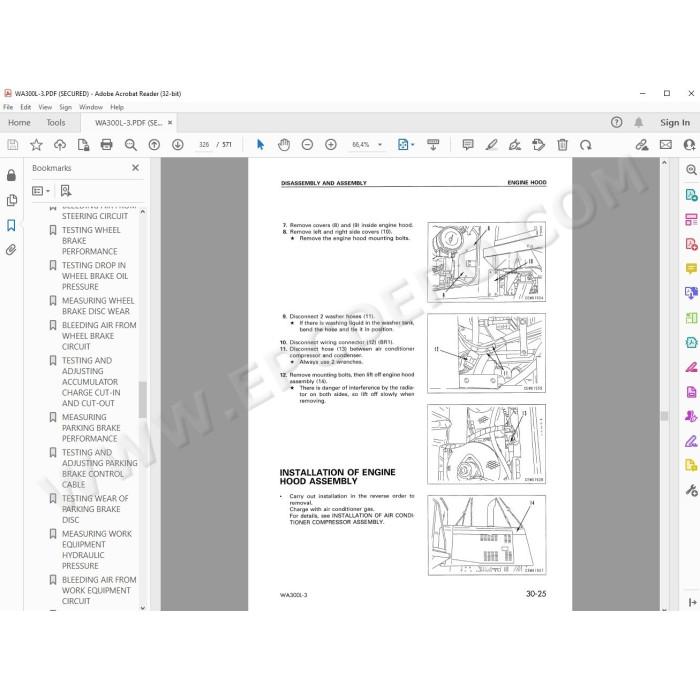700x700 pixels.
Task: Click the Sign In button
Action: pos(675,122)
